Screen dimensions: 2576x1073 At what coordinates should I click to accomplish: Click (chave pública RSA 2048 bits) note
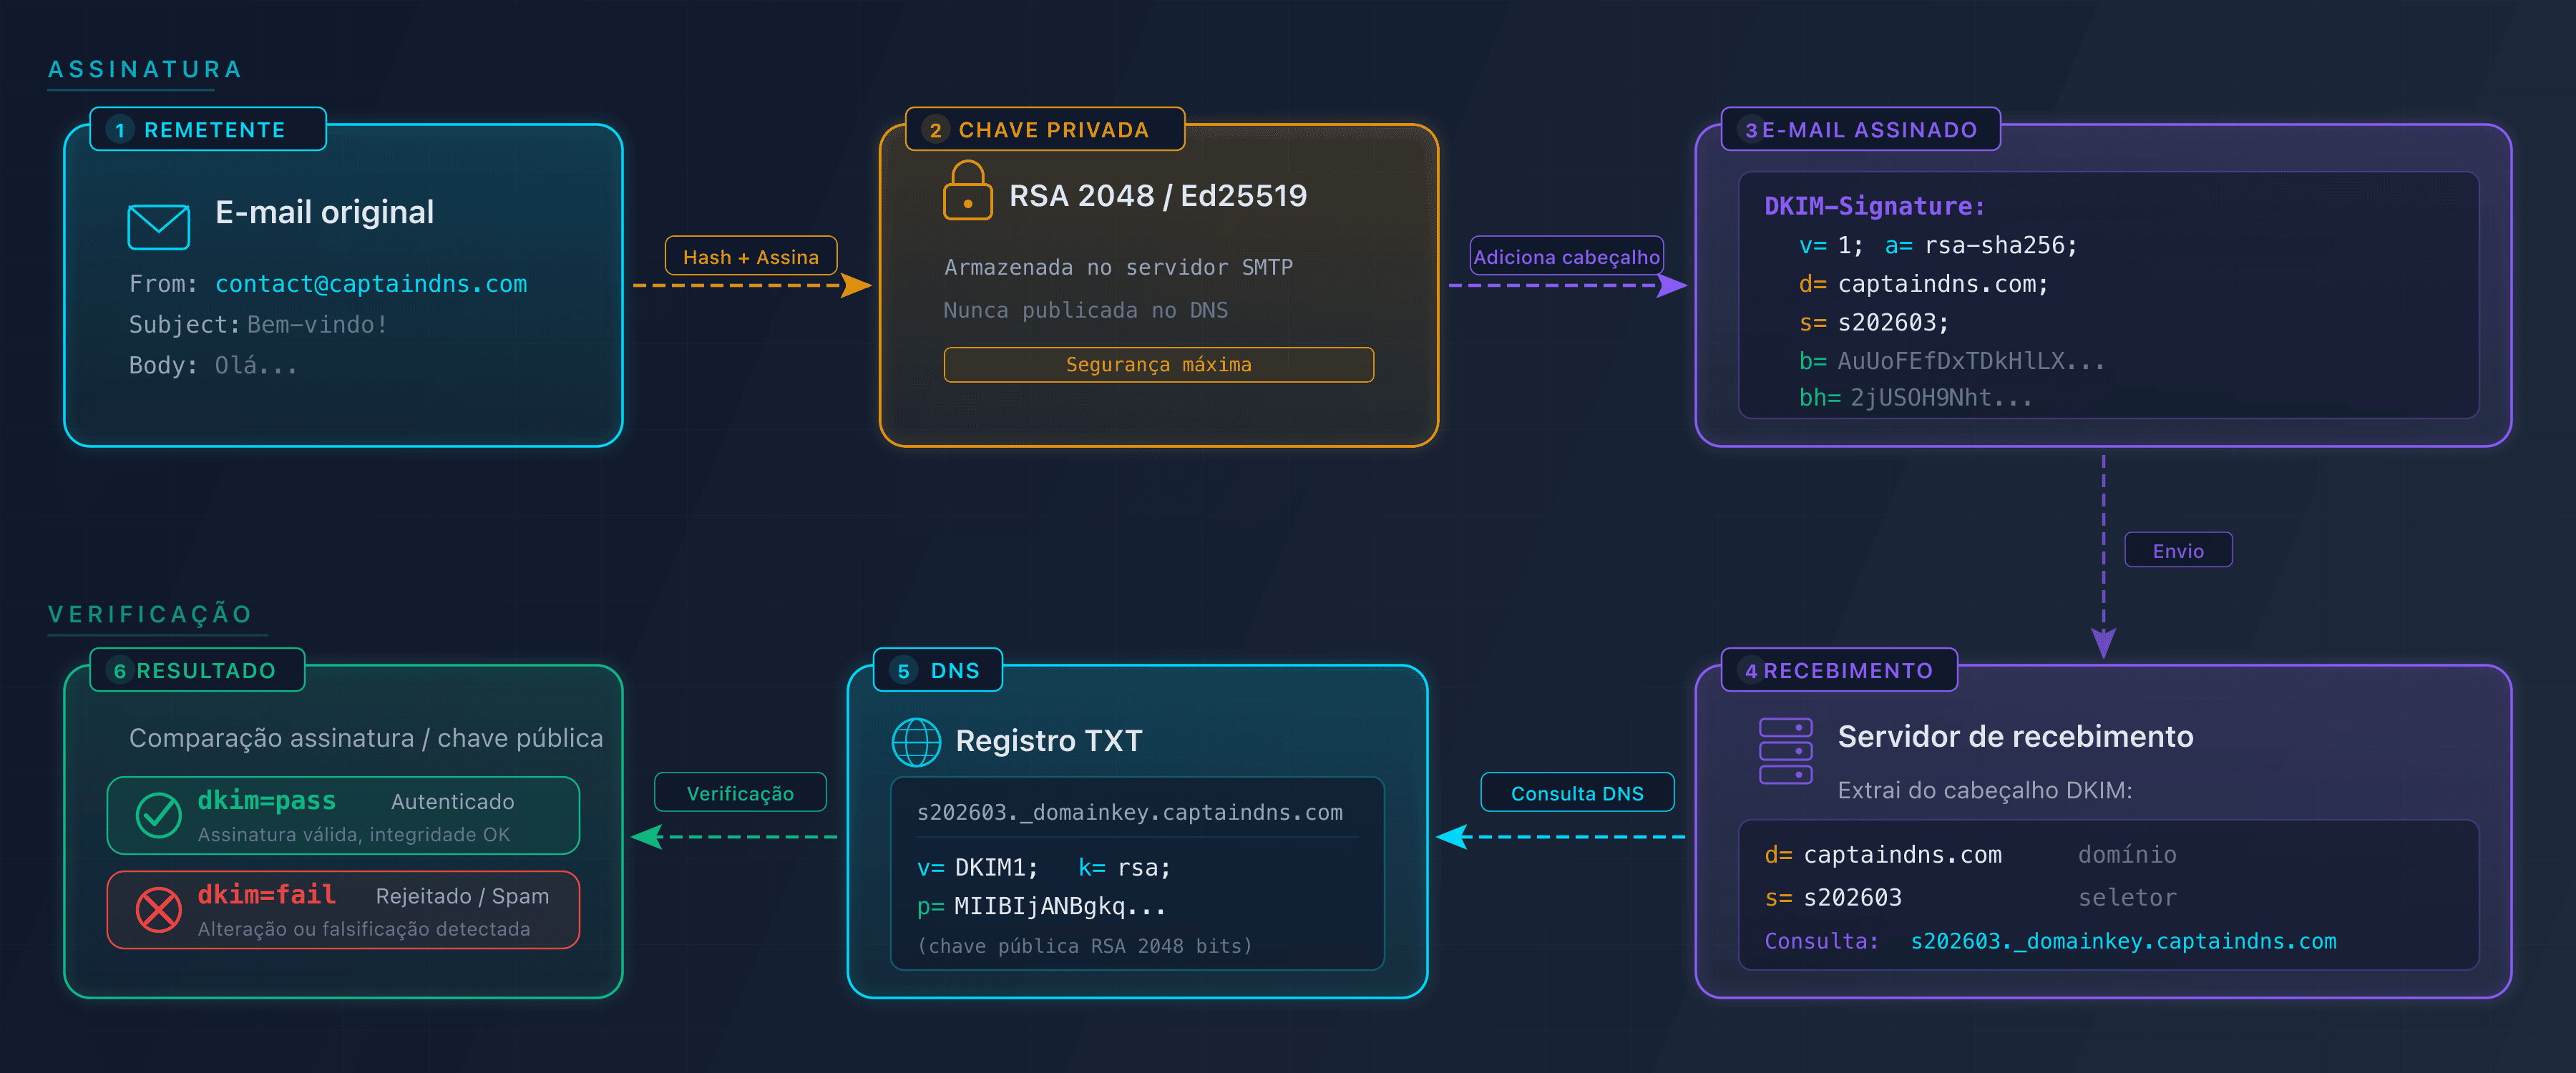click(x=1084, y=946)
